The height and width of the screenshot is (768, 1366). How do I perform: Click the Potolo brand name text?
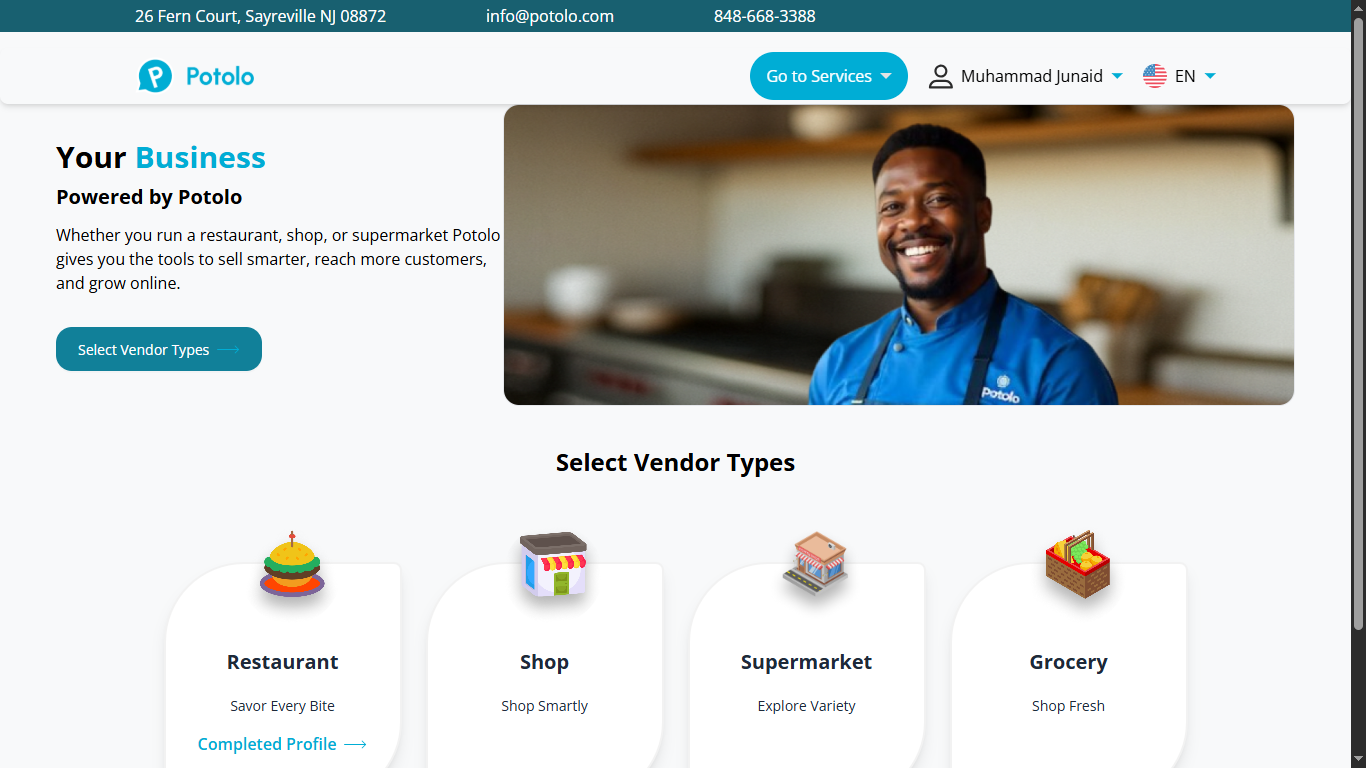click(x=220, y=76)
